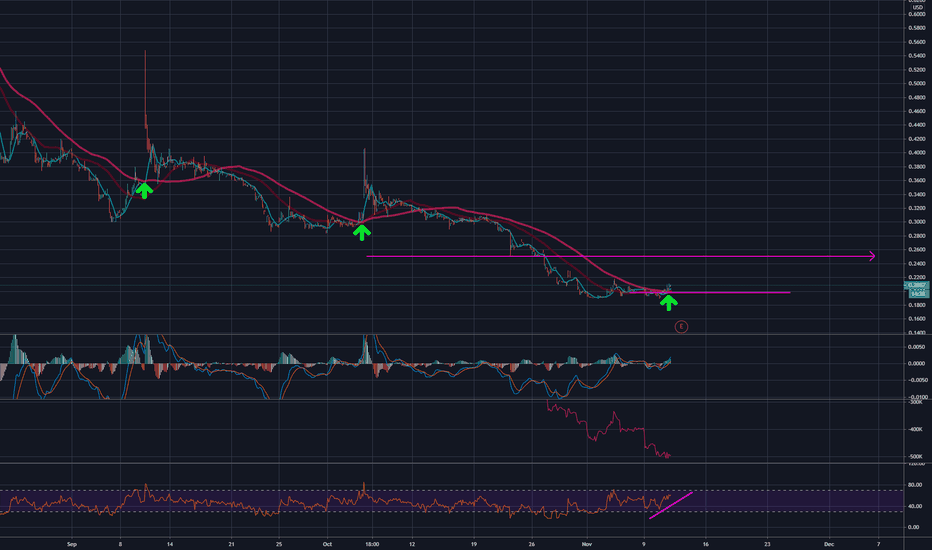Click the -500K volume indicator scale label
This screenshot has width=932, height=550.
(915, 457)
